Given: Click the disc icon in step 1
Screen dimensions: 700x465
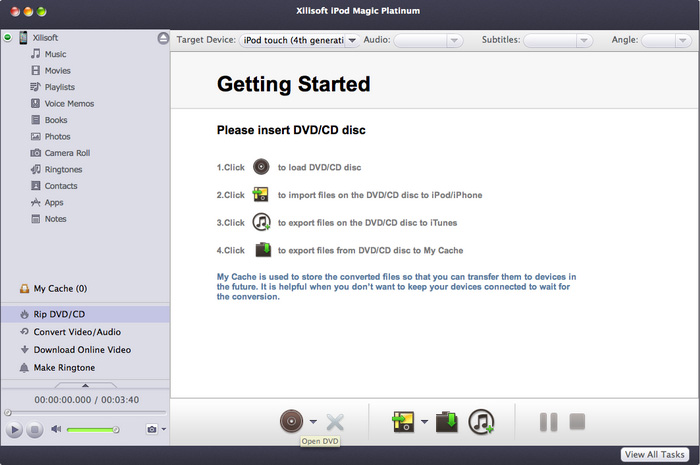Looking at the screenshot, I should click(x=261, y=167).
